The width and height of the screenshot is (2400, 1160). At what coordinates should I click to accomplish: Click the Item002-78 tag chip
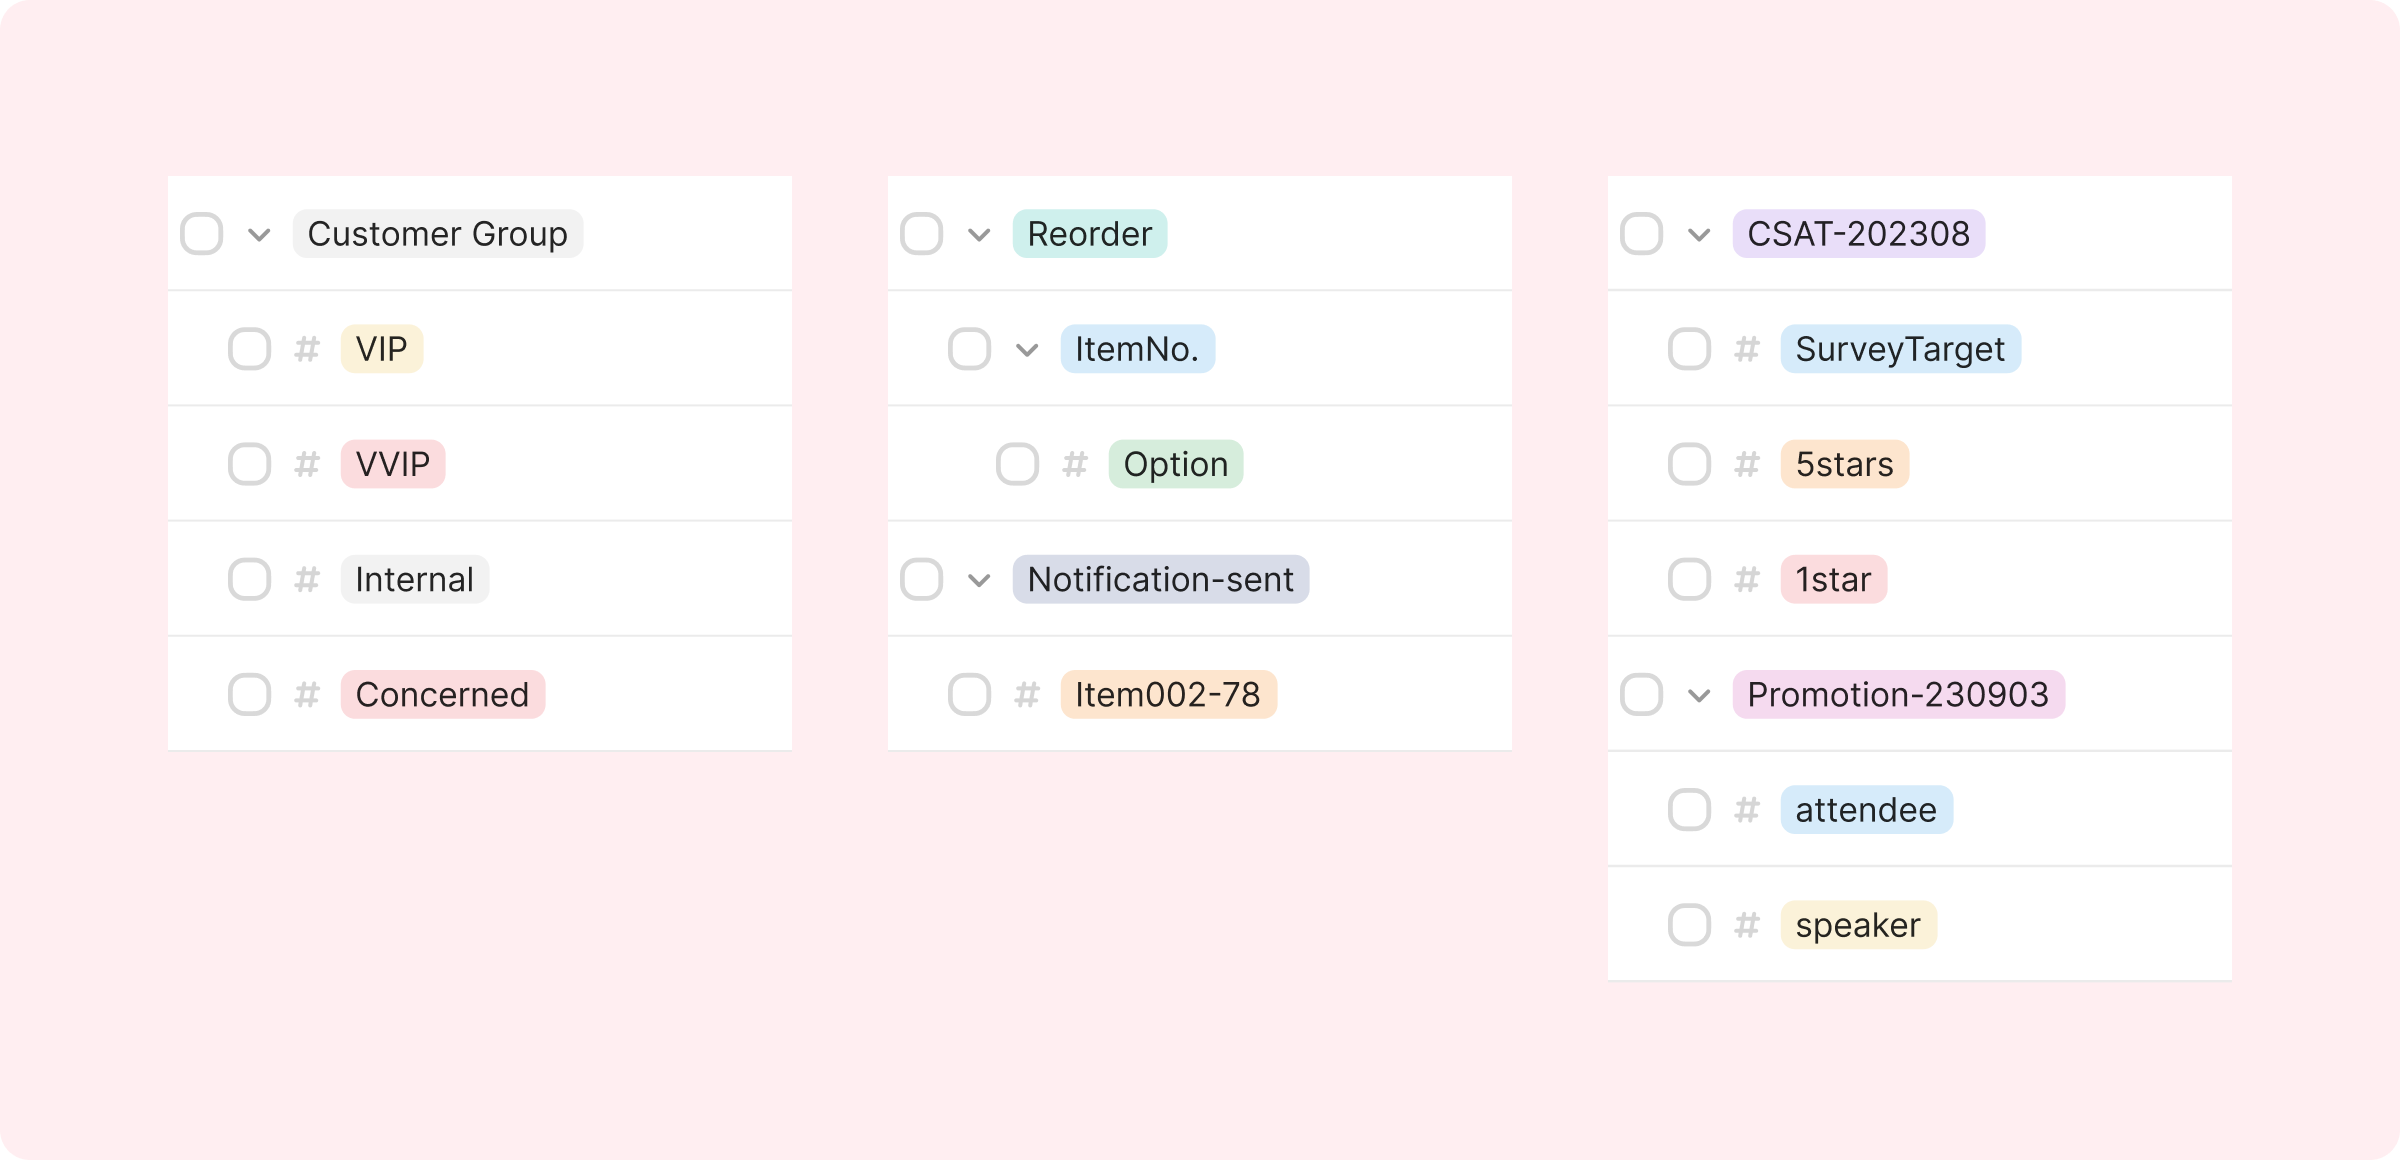pos(1168,695)
